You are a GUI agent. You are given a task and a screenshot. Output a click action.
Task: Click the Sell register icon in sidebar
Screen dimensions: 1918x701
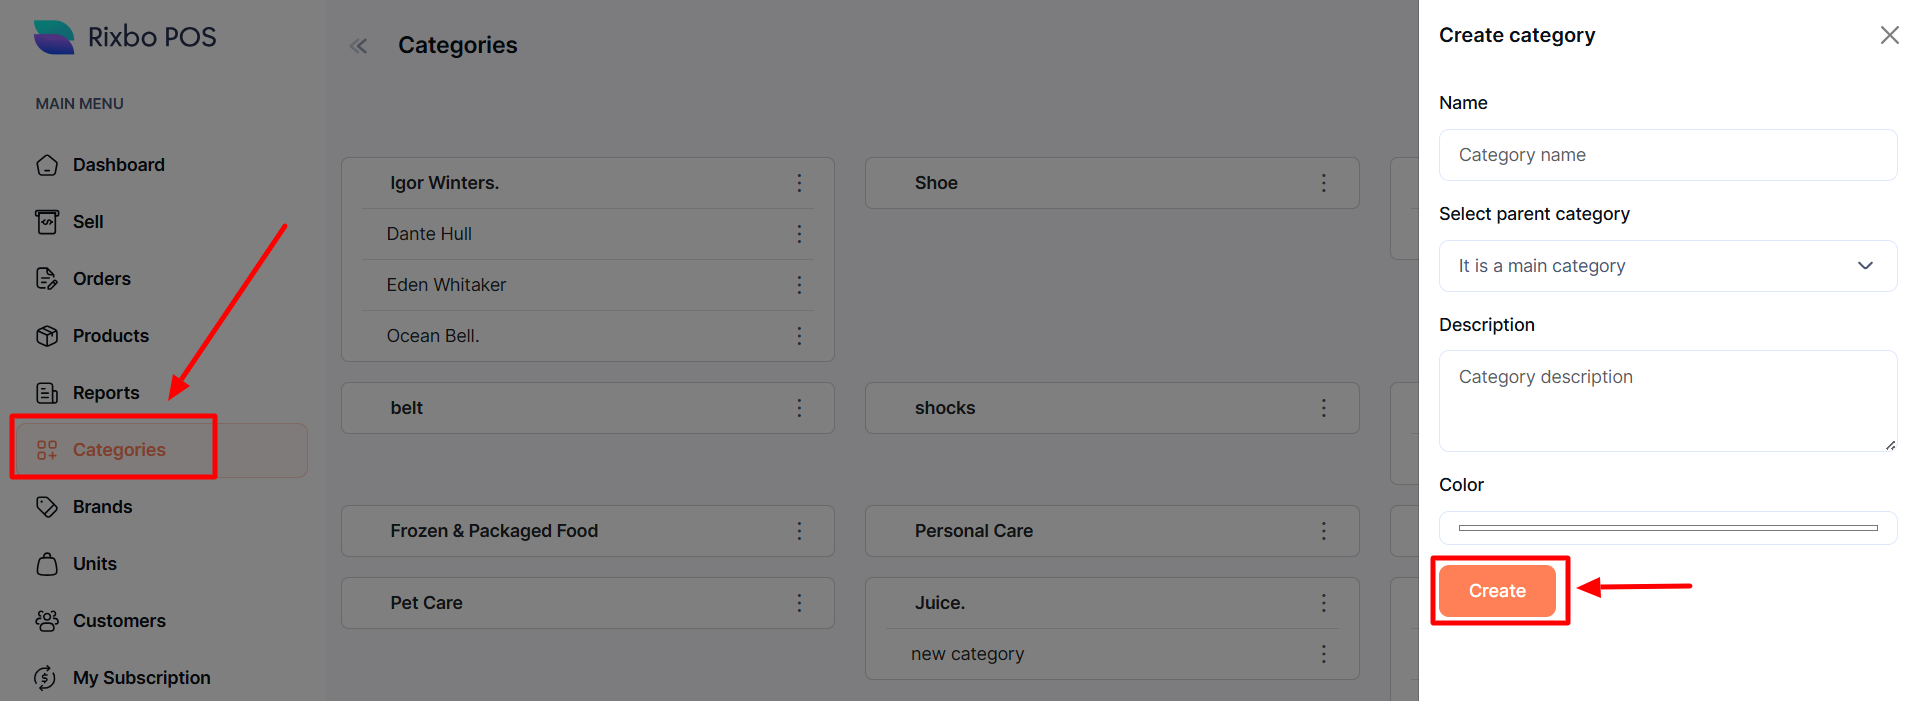point(47,222)
